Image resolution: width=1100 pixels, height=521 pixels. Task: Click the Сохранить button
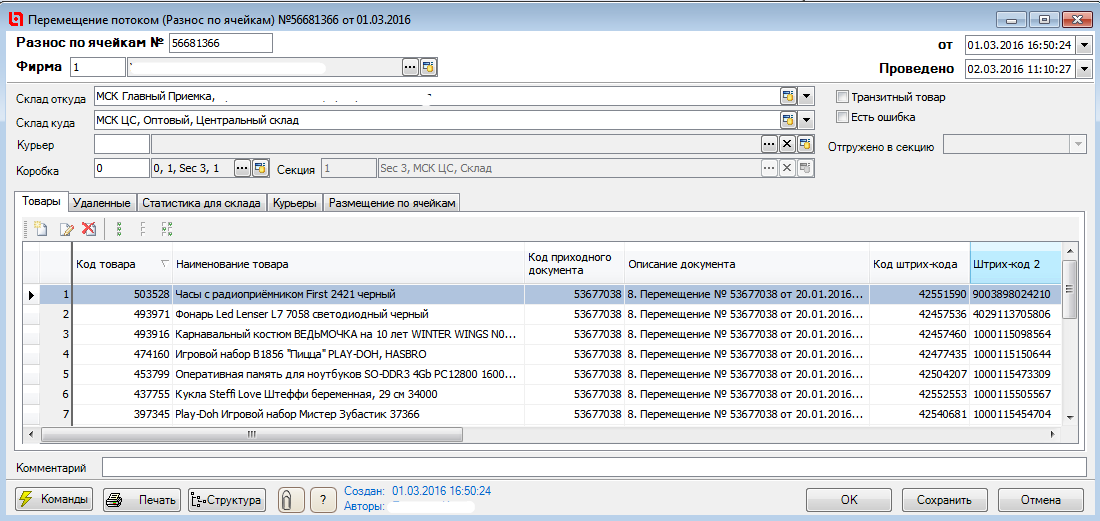(943, 500)
